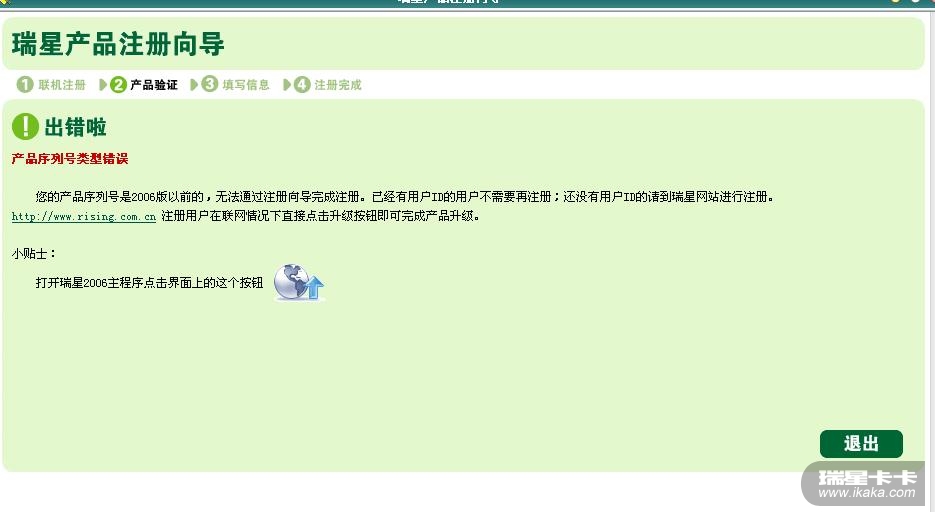Image resolution: width=935 pixels, height=512 pixels.
Task: Click the step 1 circle icon
Action: pyautogui.click(x=25, y=85)
